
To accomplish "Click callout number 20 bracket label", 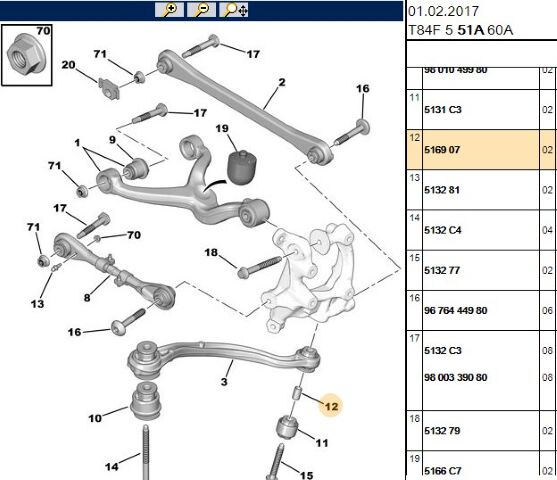I will click(x=69, y=65).
